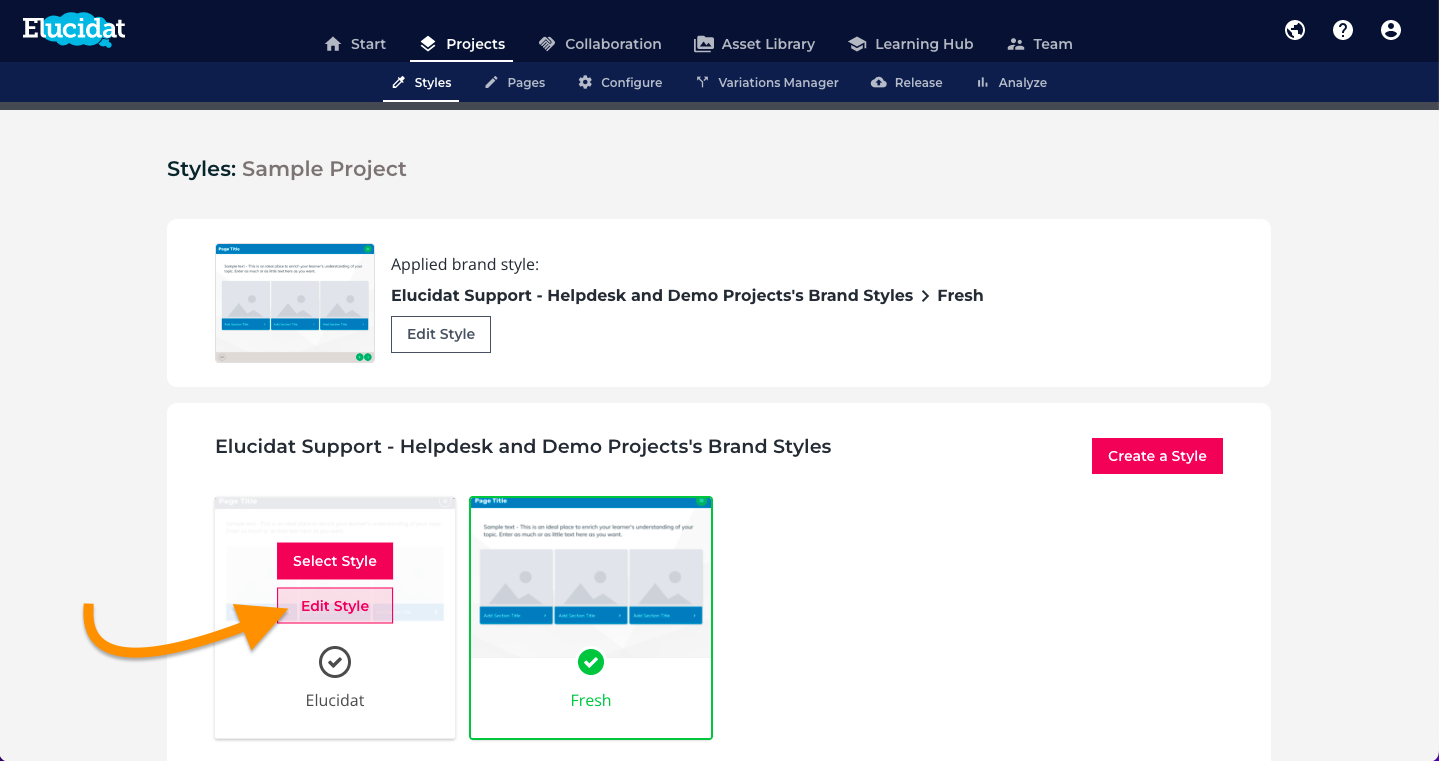Click the Styles: Sample Project heading
The image size is (1439, 761).
(287, 169)
